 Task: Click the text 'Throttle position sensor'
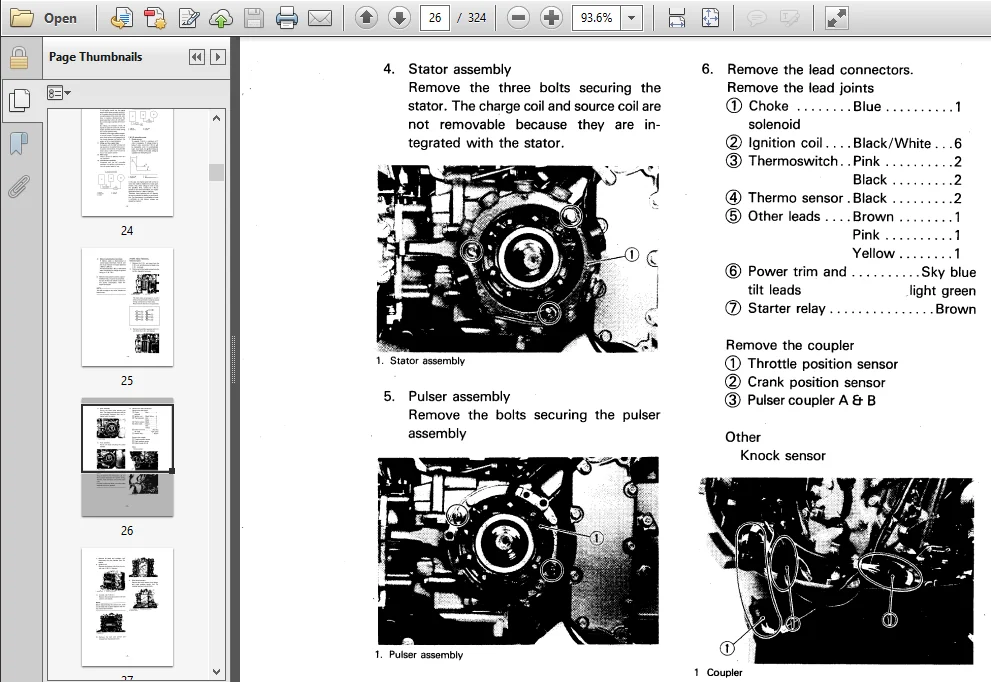[823, 363]
